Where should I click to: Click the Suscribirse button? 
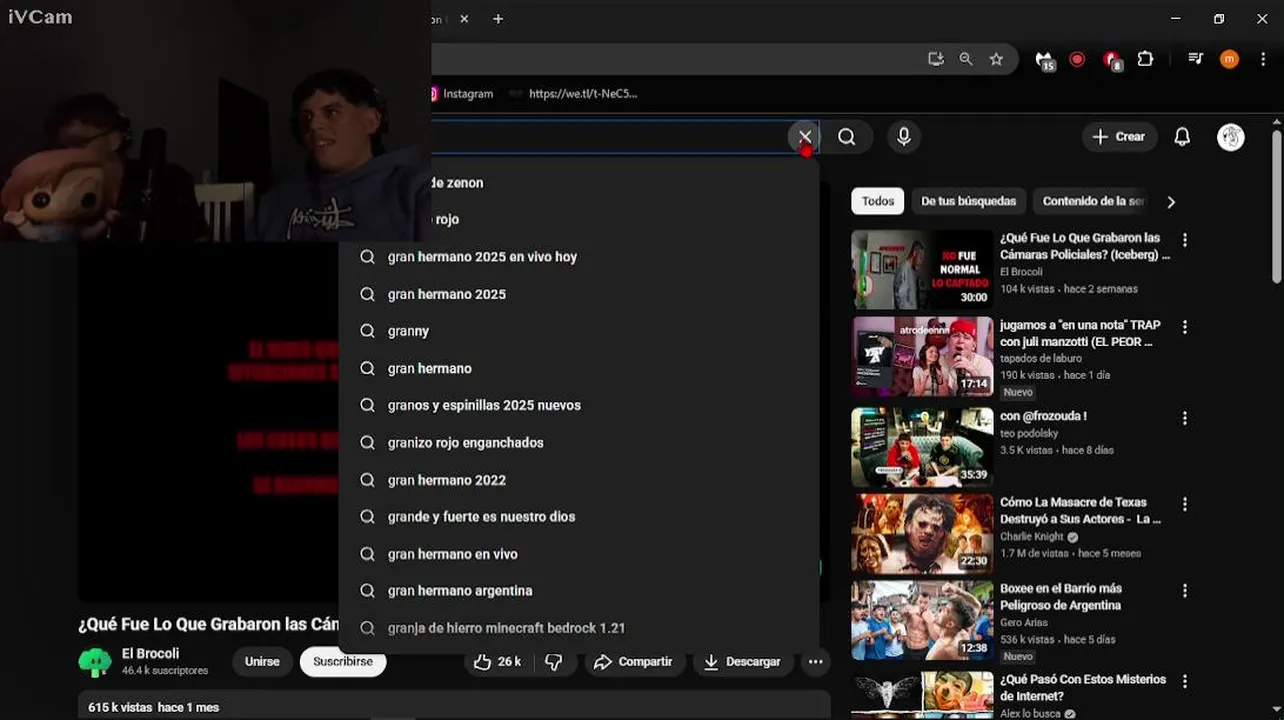coord(343,662)
